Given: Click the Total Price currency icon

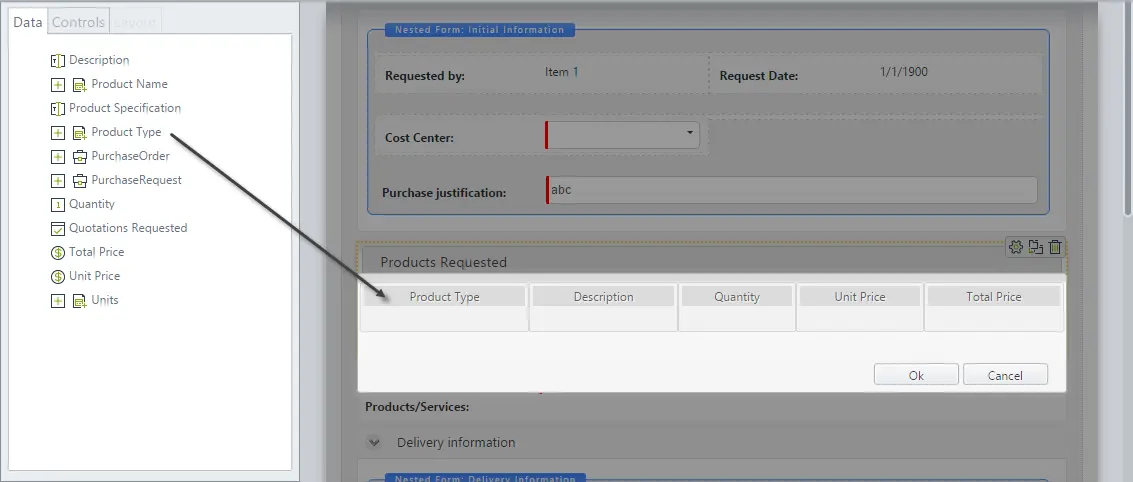Looking at the screenshot, I should [x=58, y=253].
